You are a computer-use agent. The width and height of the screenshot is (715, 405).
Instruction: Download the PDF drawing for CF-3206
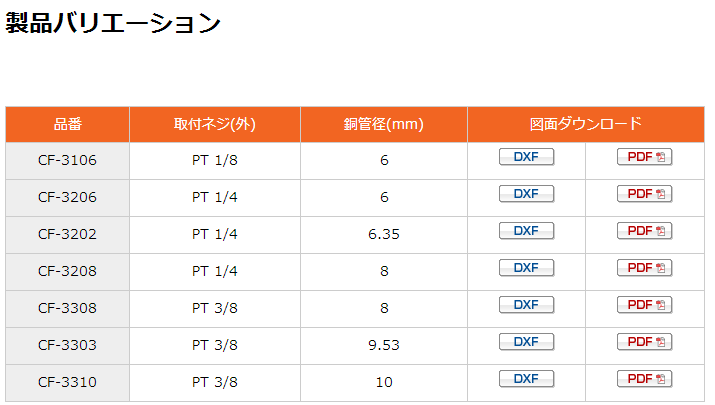[644, 194]
